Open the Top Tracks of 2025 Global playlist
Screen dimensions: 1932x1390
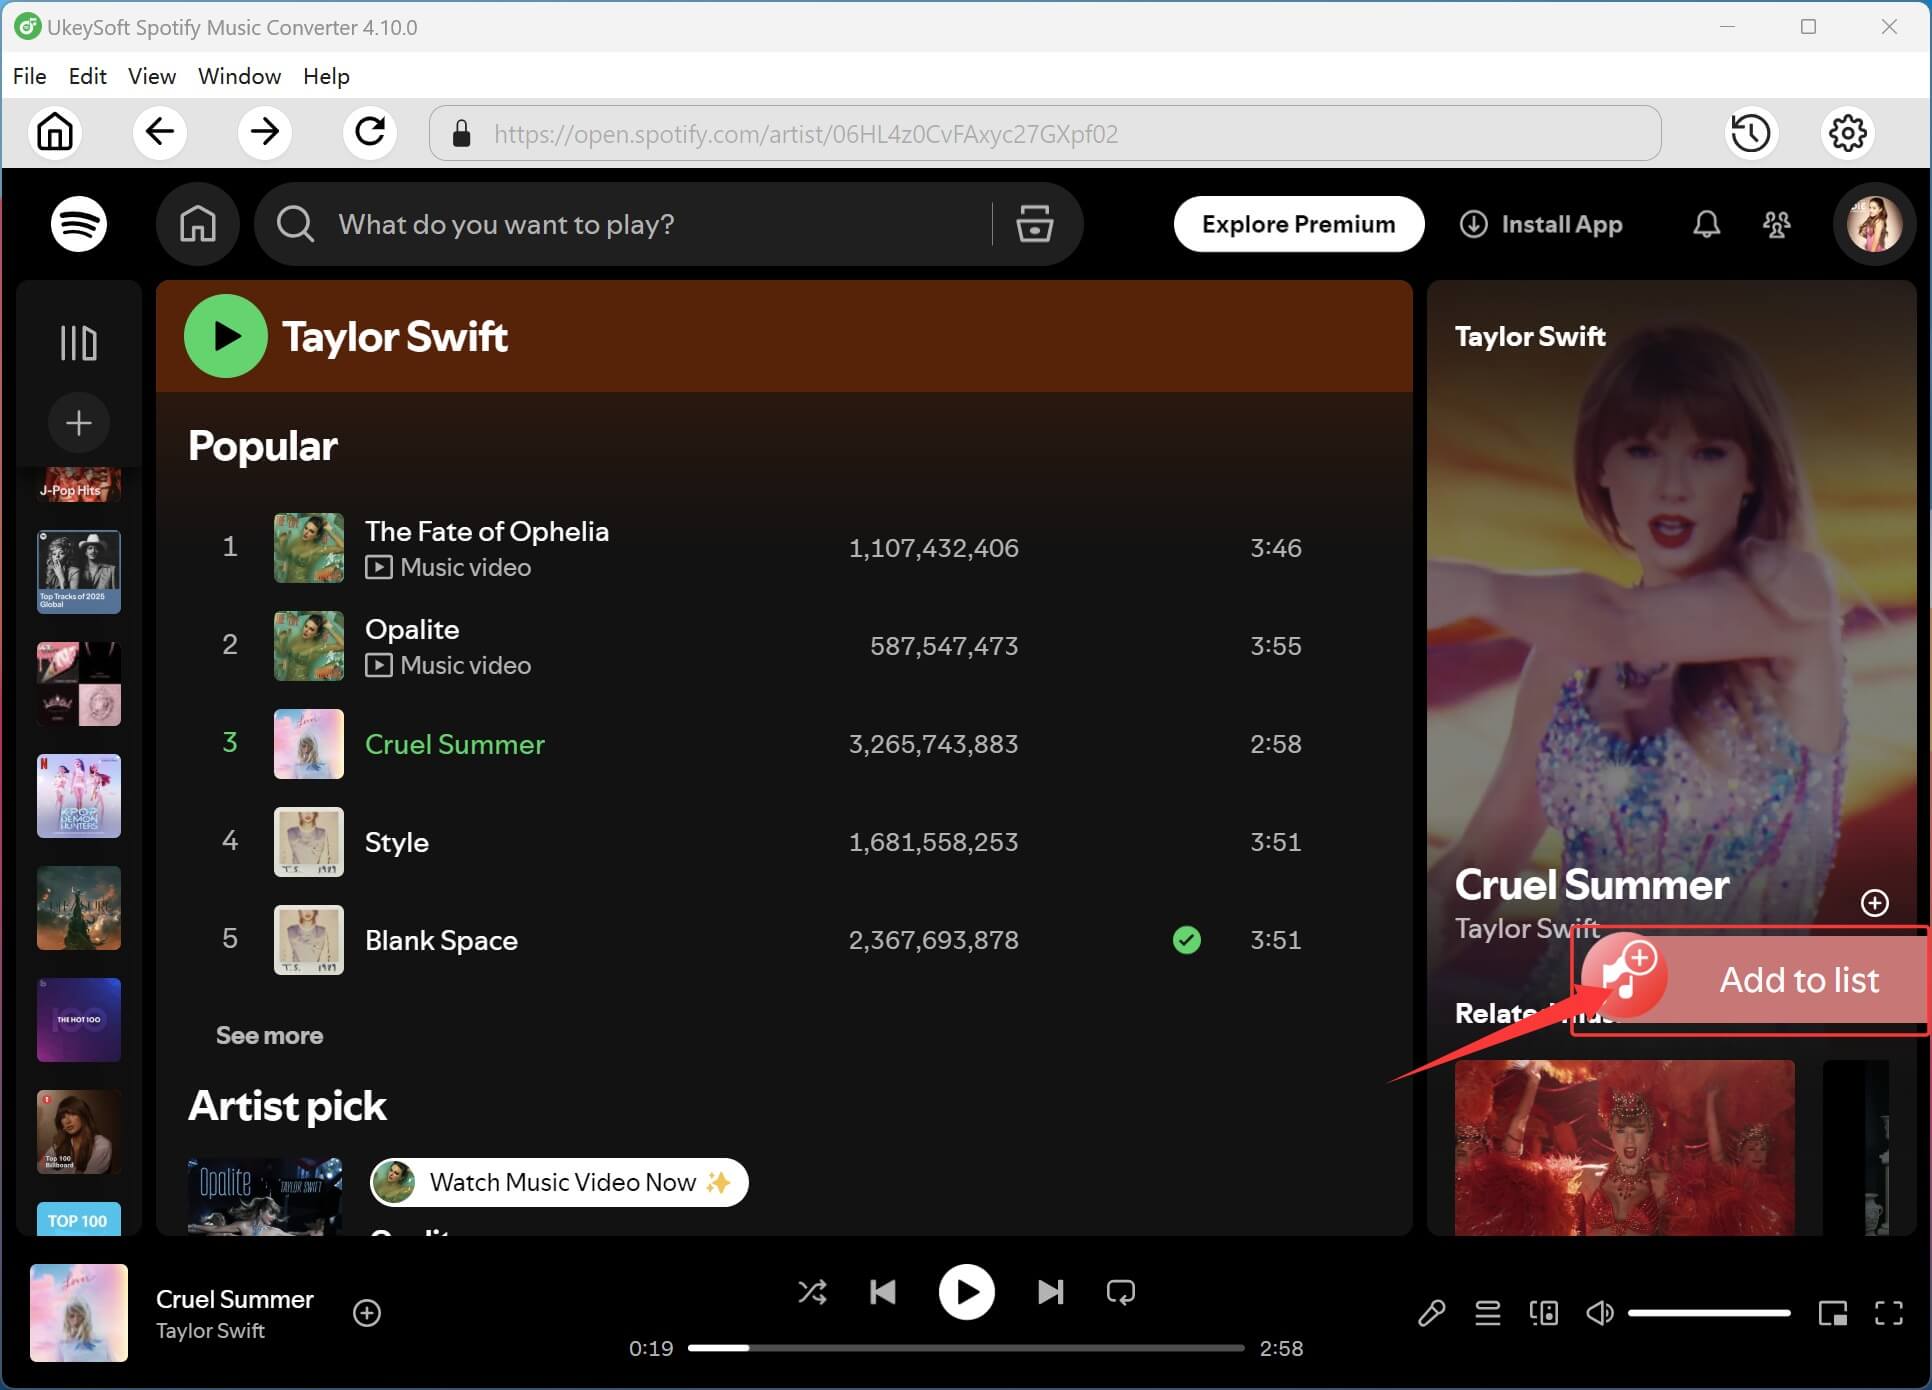[x=78, y=571]
